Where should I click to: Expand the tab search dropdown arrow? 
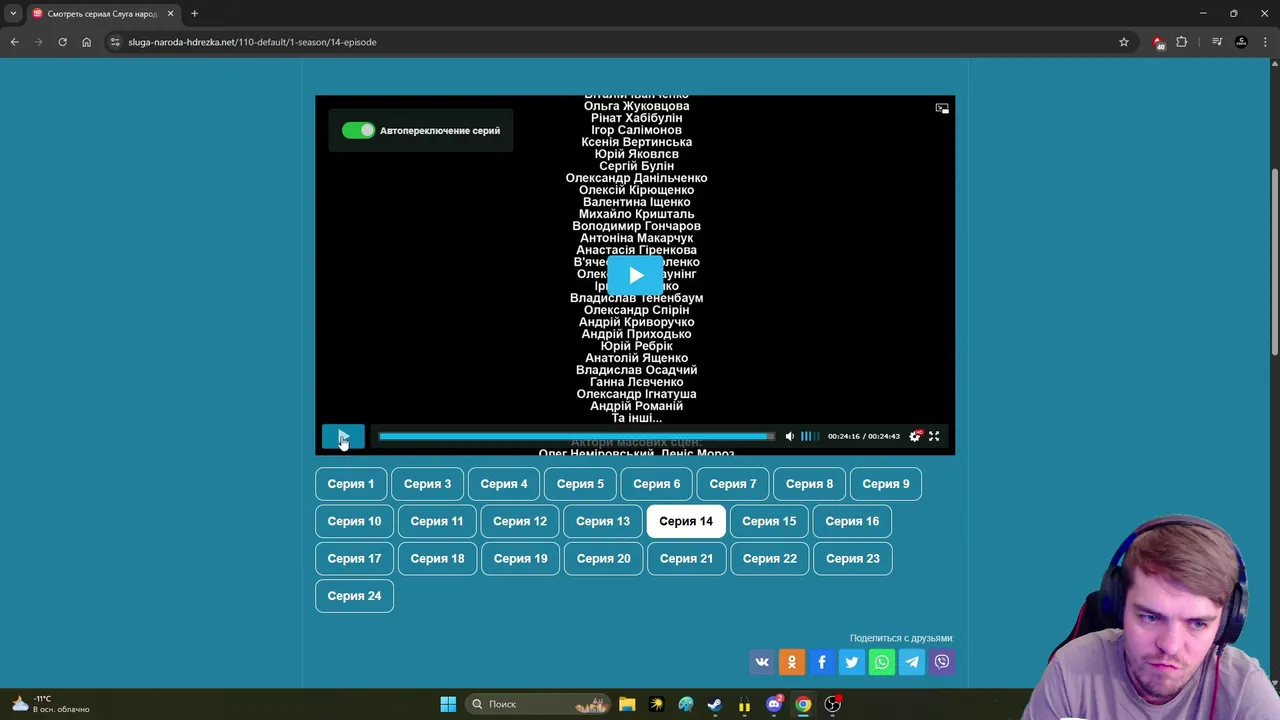pos(13,14)
